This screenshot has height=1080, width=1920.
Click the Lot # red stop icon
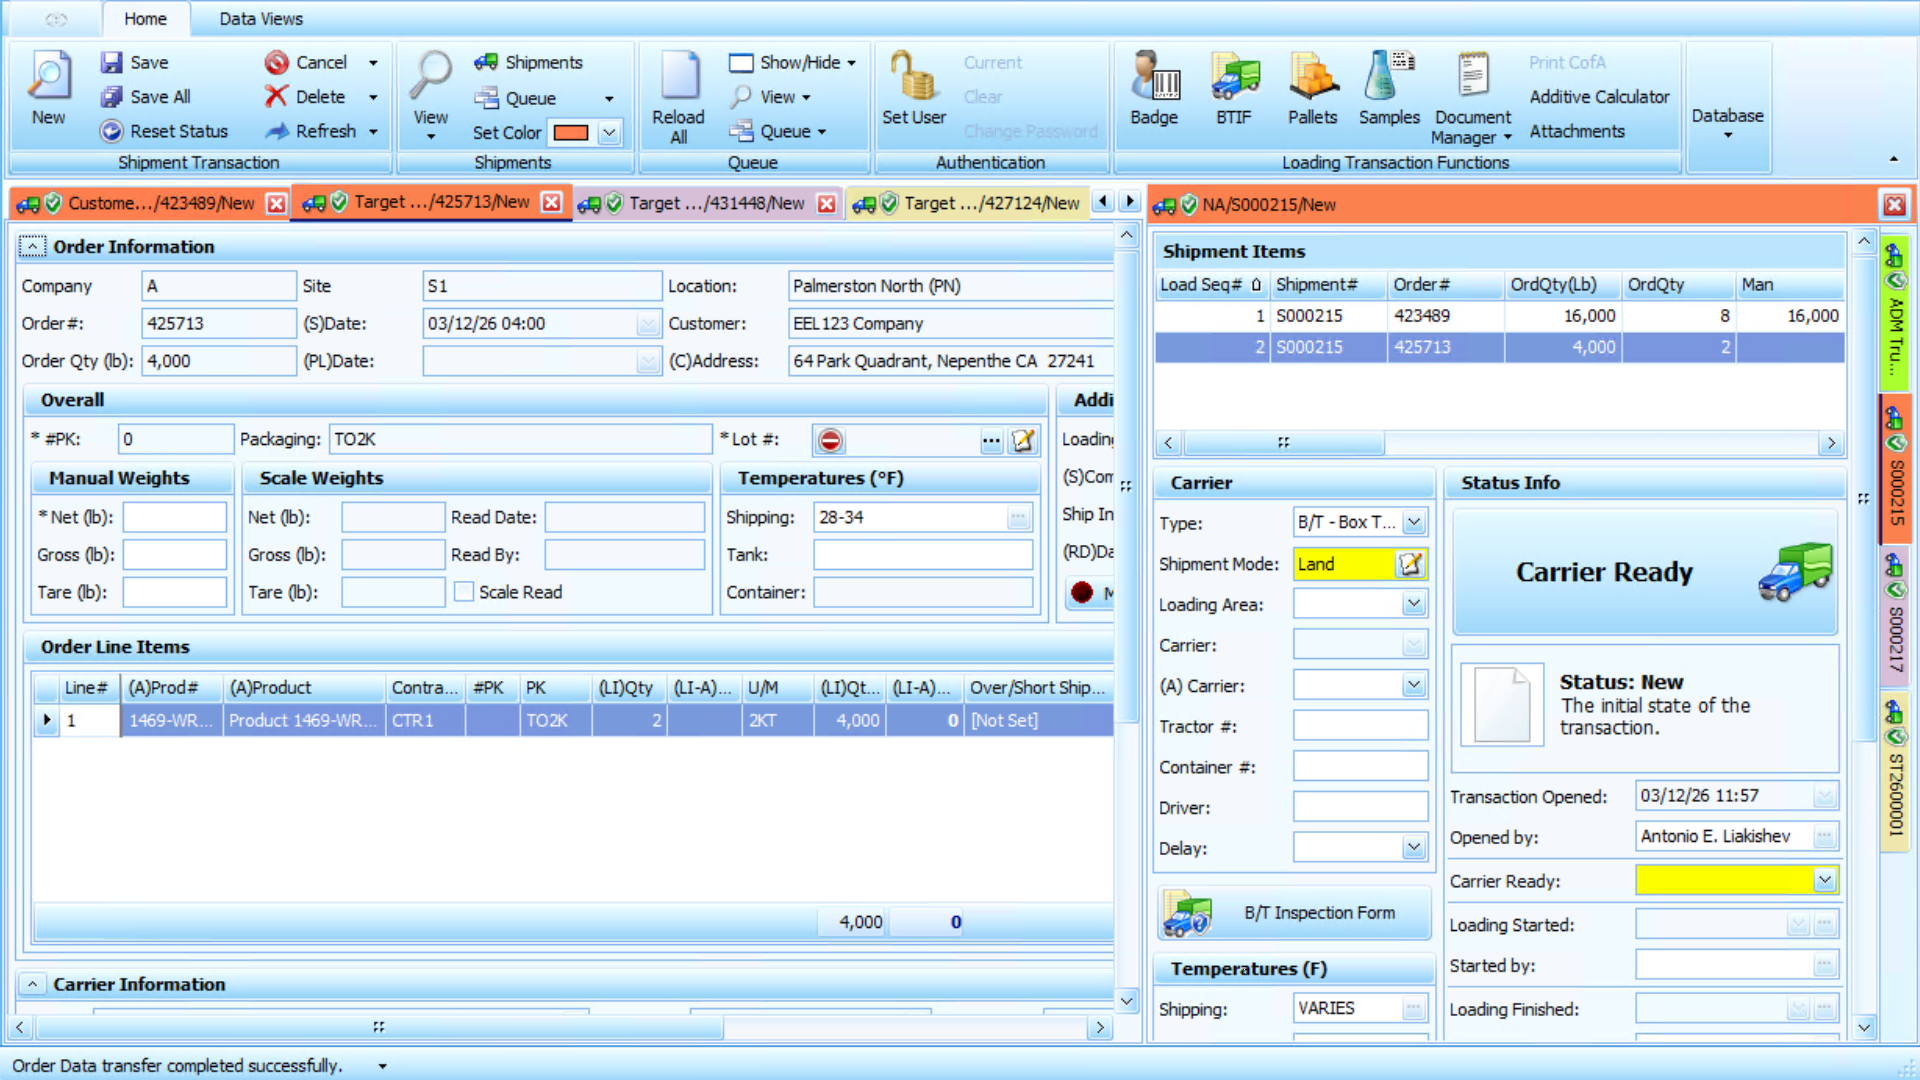click(830, 440)
